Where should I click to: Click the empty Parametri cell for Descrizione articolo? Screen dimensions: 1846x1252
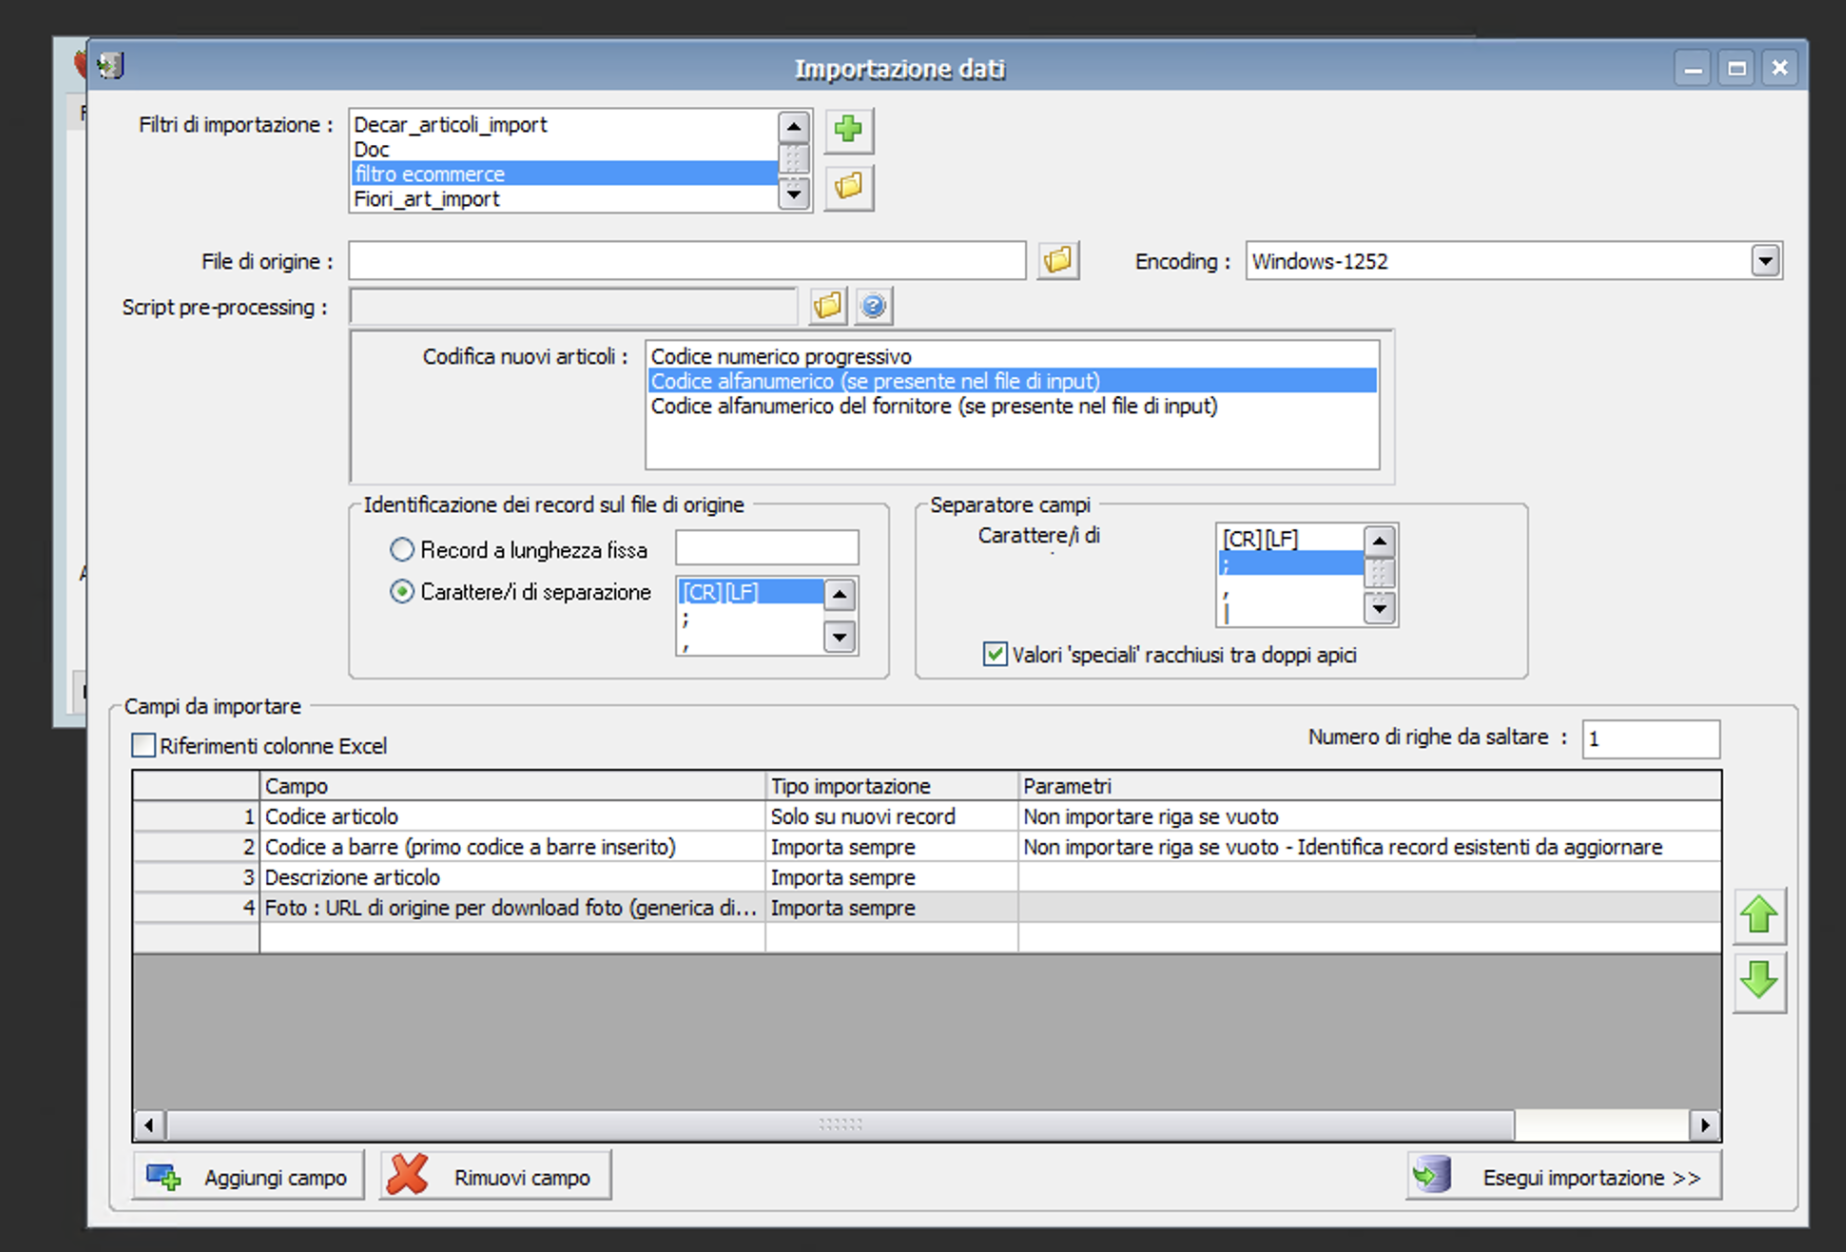tap(1370, 877)
